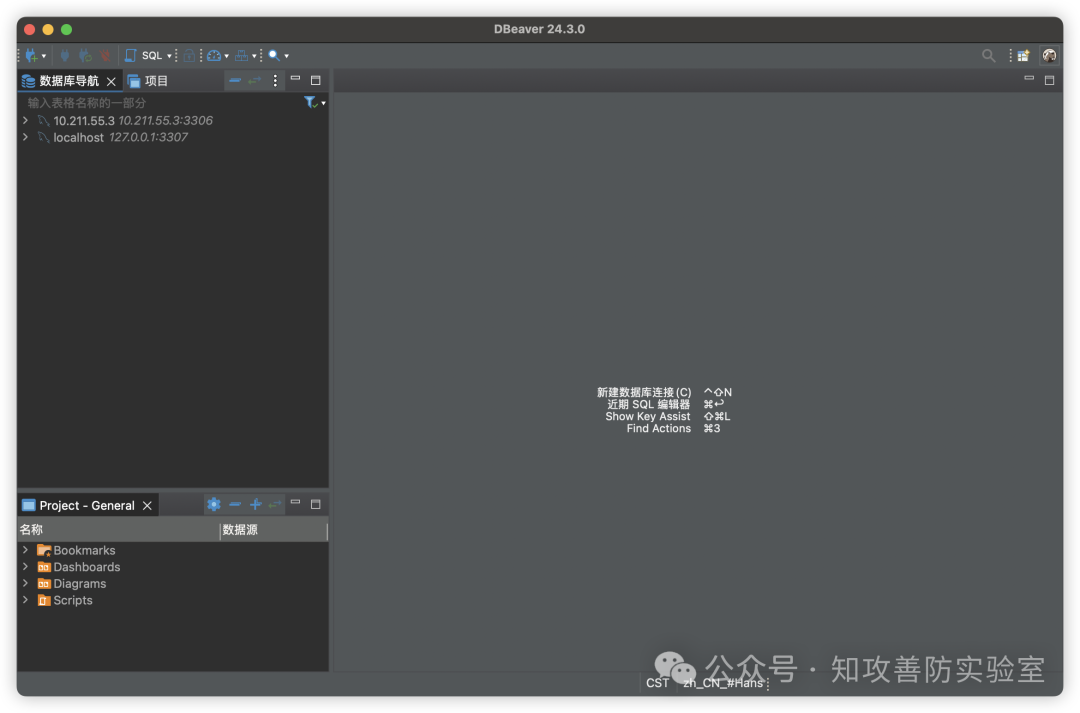The width and height of the screenshot is (1080, 713).
Task: Click the blue magnifier search icon in toolbar
Action: tap(274, 56)
